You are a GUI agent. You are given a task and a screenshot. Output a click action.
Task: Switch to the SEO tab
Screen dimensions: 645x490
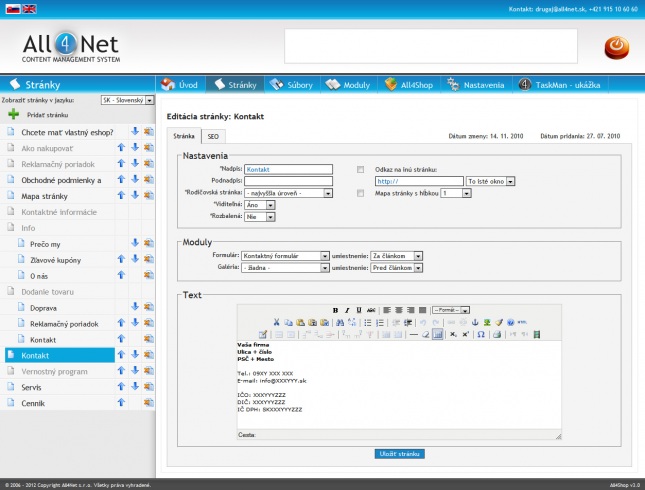213,135
